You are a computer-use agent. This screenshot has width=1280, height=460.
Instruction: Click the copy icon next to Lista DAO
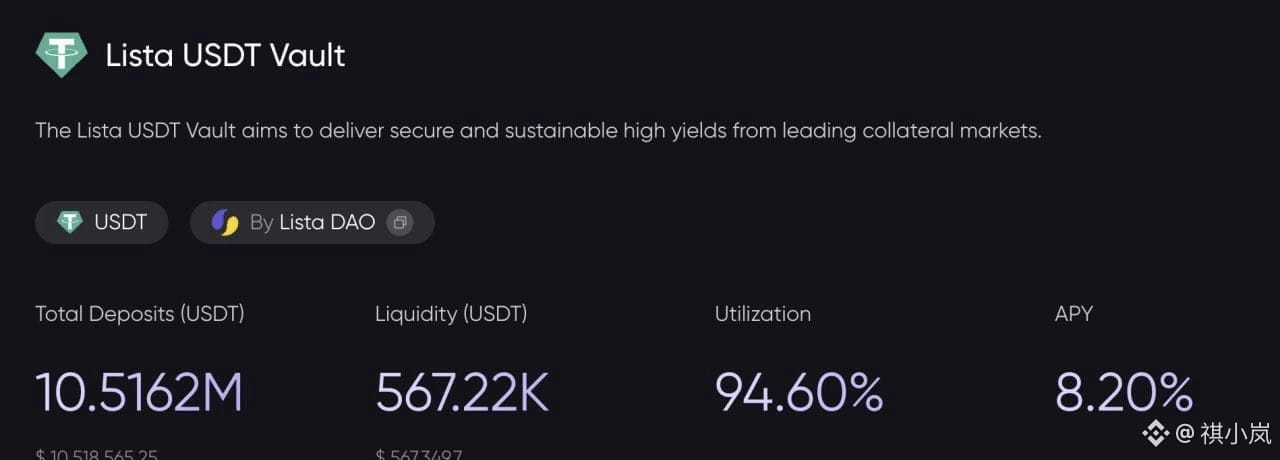pos(400,222)
